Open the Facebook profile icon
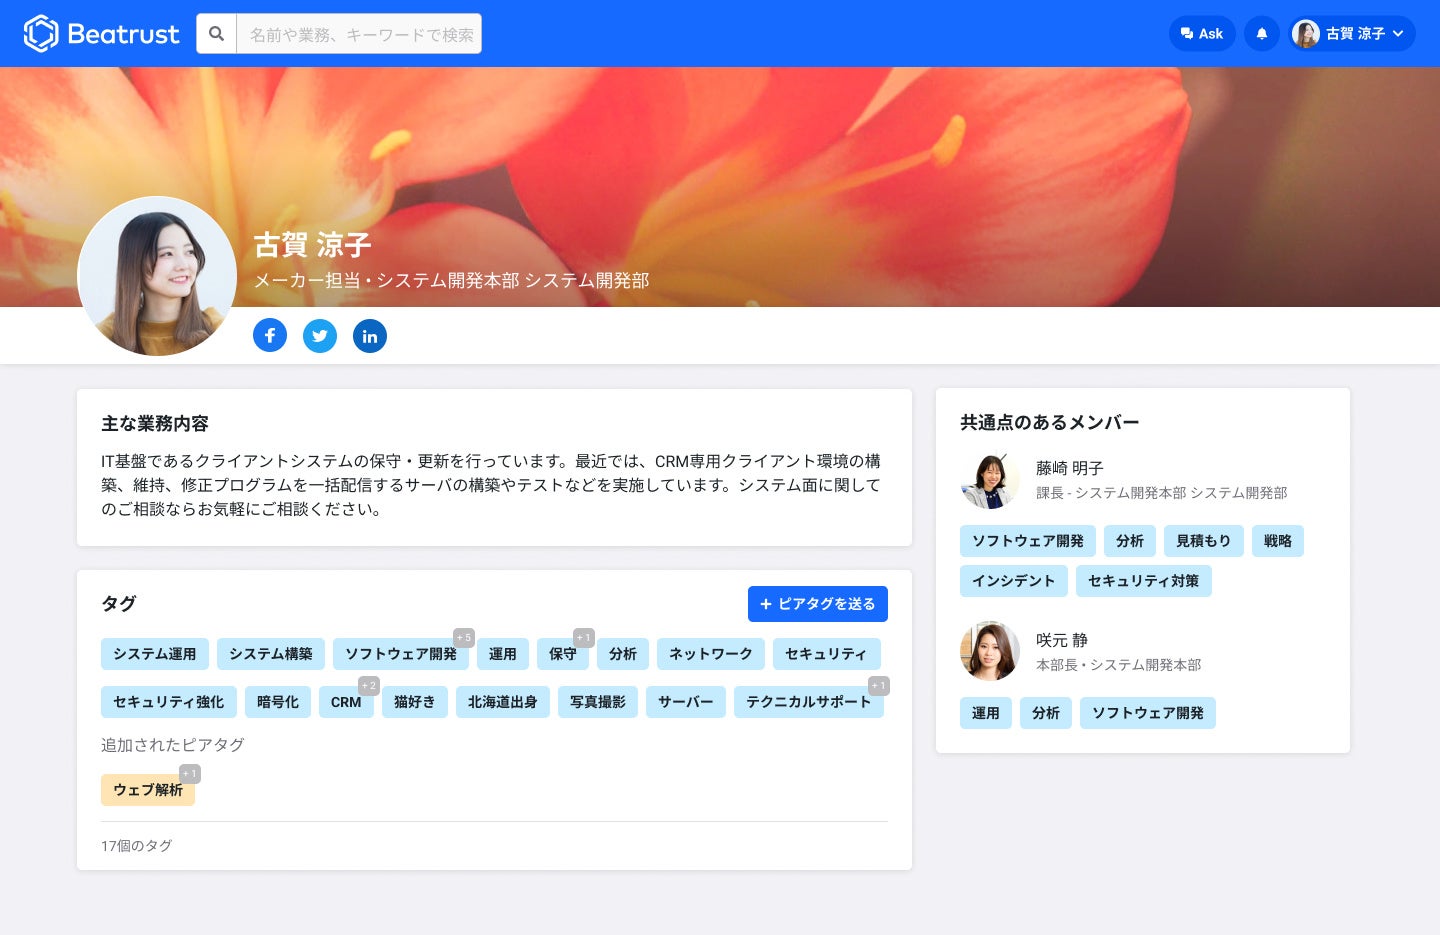 [x=270, y=335]
